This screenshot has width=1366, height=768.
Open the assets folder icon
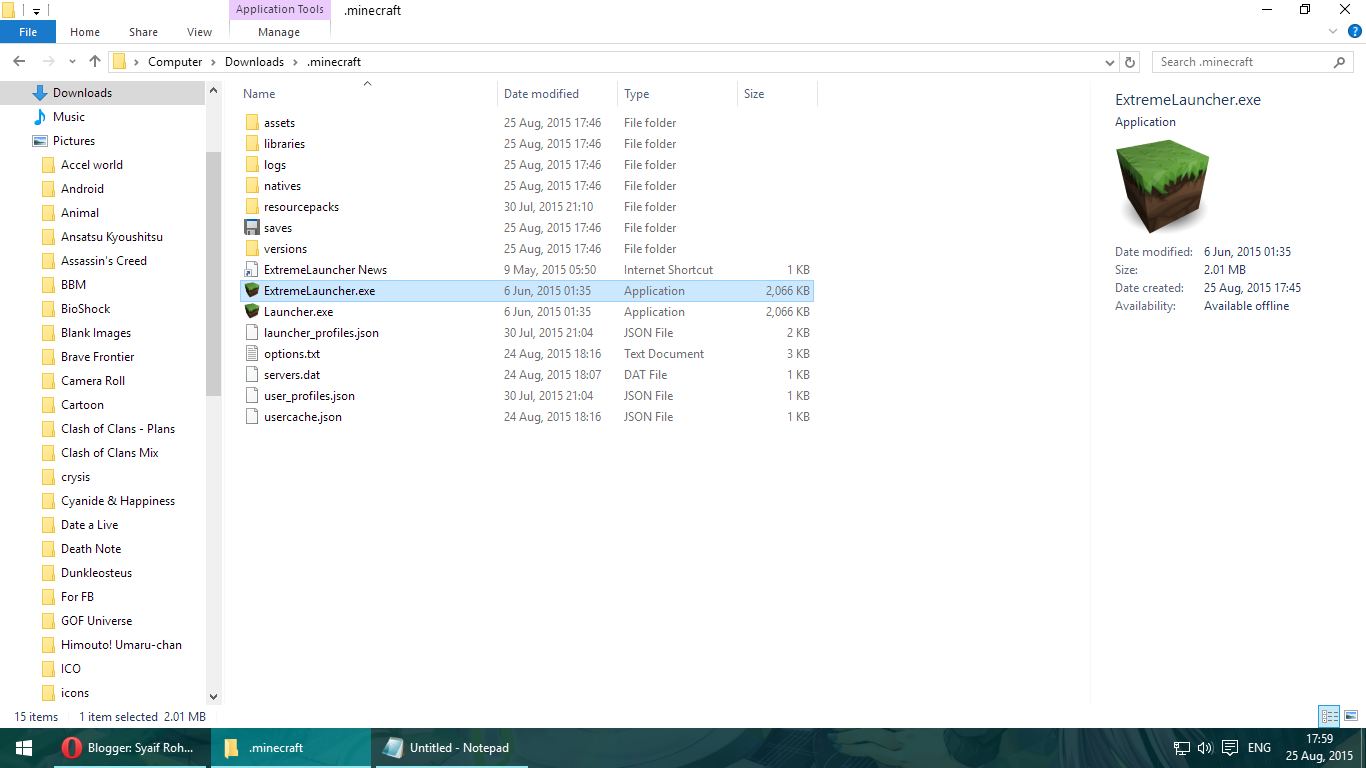pyautogui.click(x=252, y=123)
